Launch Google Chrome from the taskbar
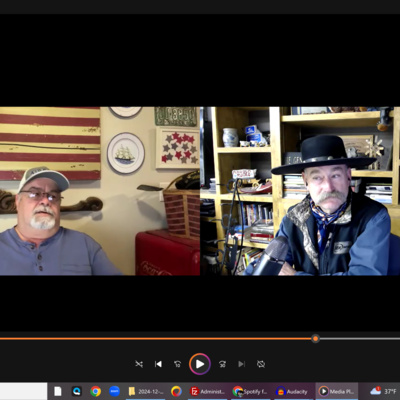 tap(96, 391)
